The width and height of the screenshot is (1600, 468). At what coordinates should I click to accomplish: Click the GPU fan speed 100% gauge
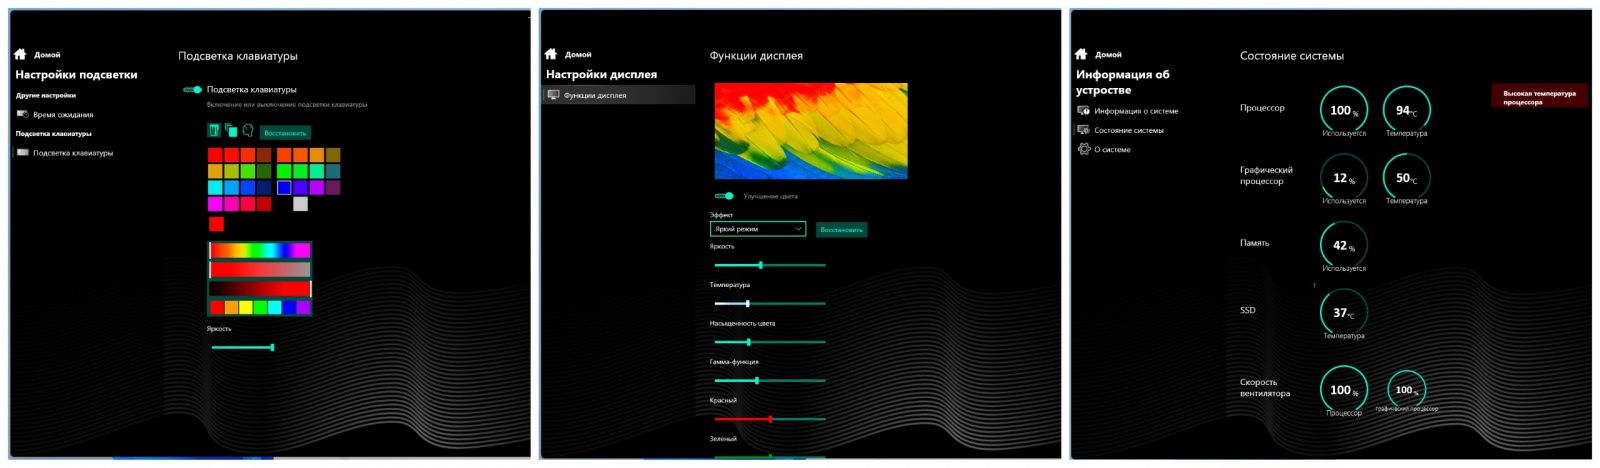pos(1406,390)
